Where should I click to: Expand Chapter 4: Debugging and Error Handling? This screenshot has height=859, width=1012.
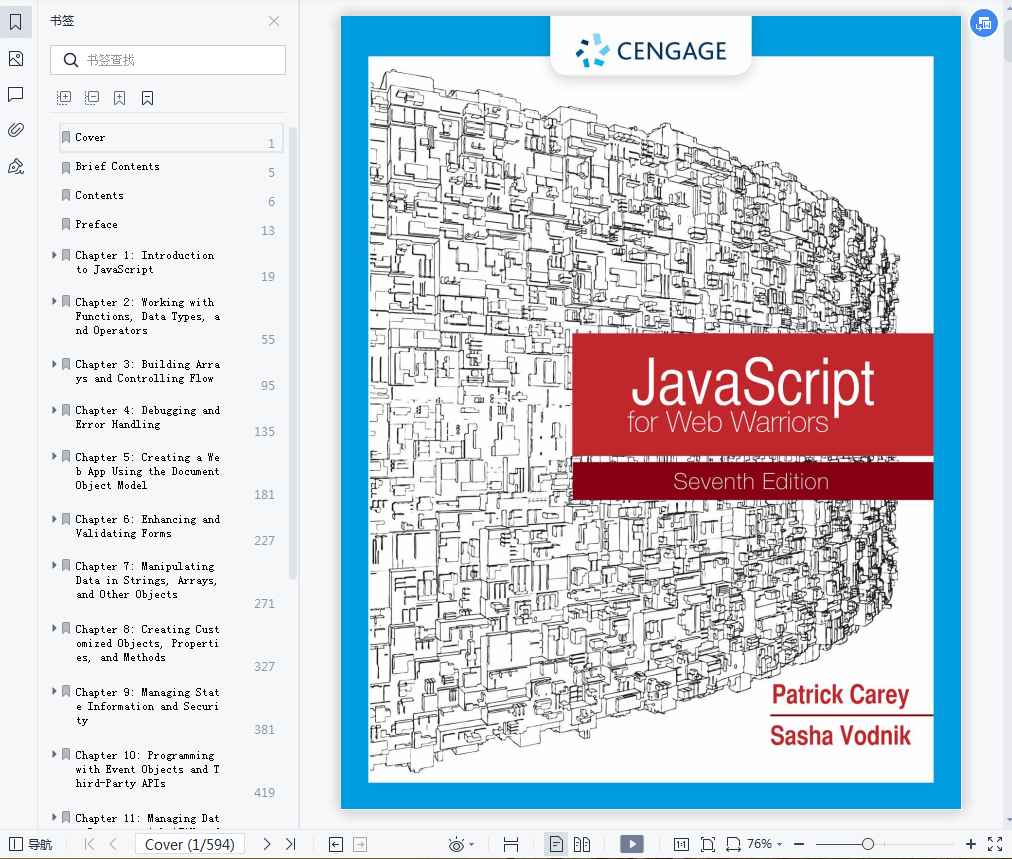click(54, 410)
